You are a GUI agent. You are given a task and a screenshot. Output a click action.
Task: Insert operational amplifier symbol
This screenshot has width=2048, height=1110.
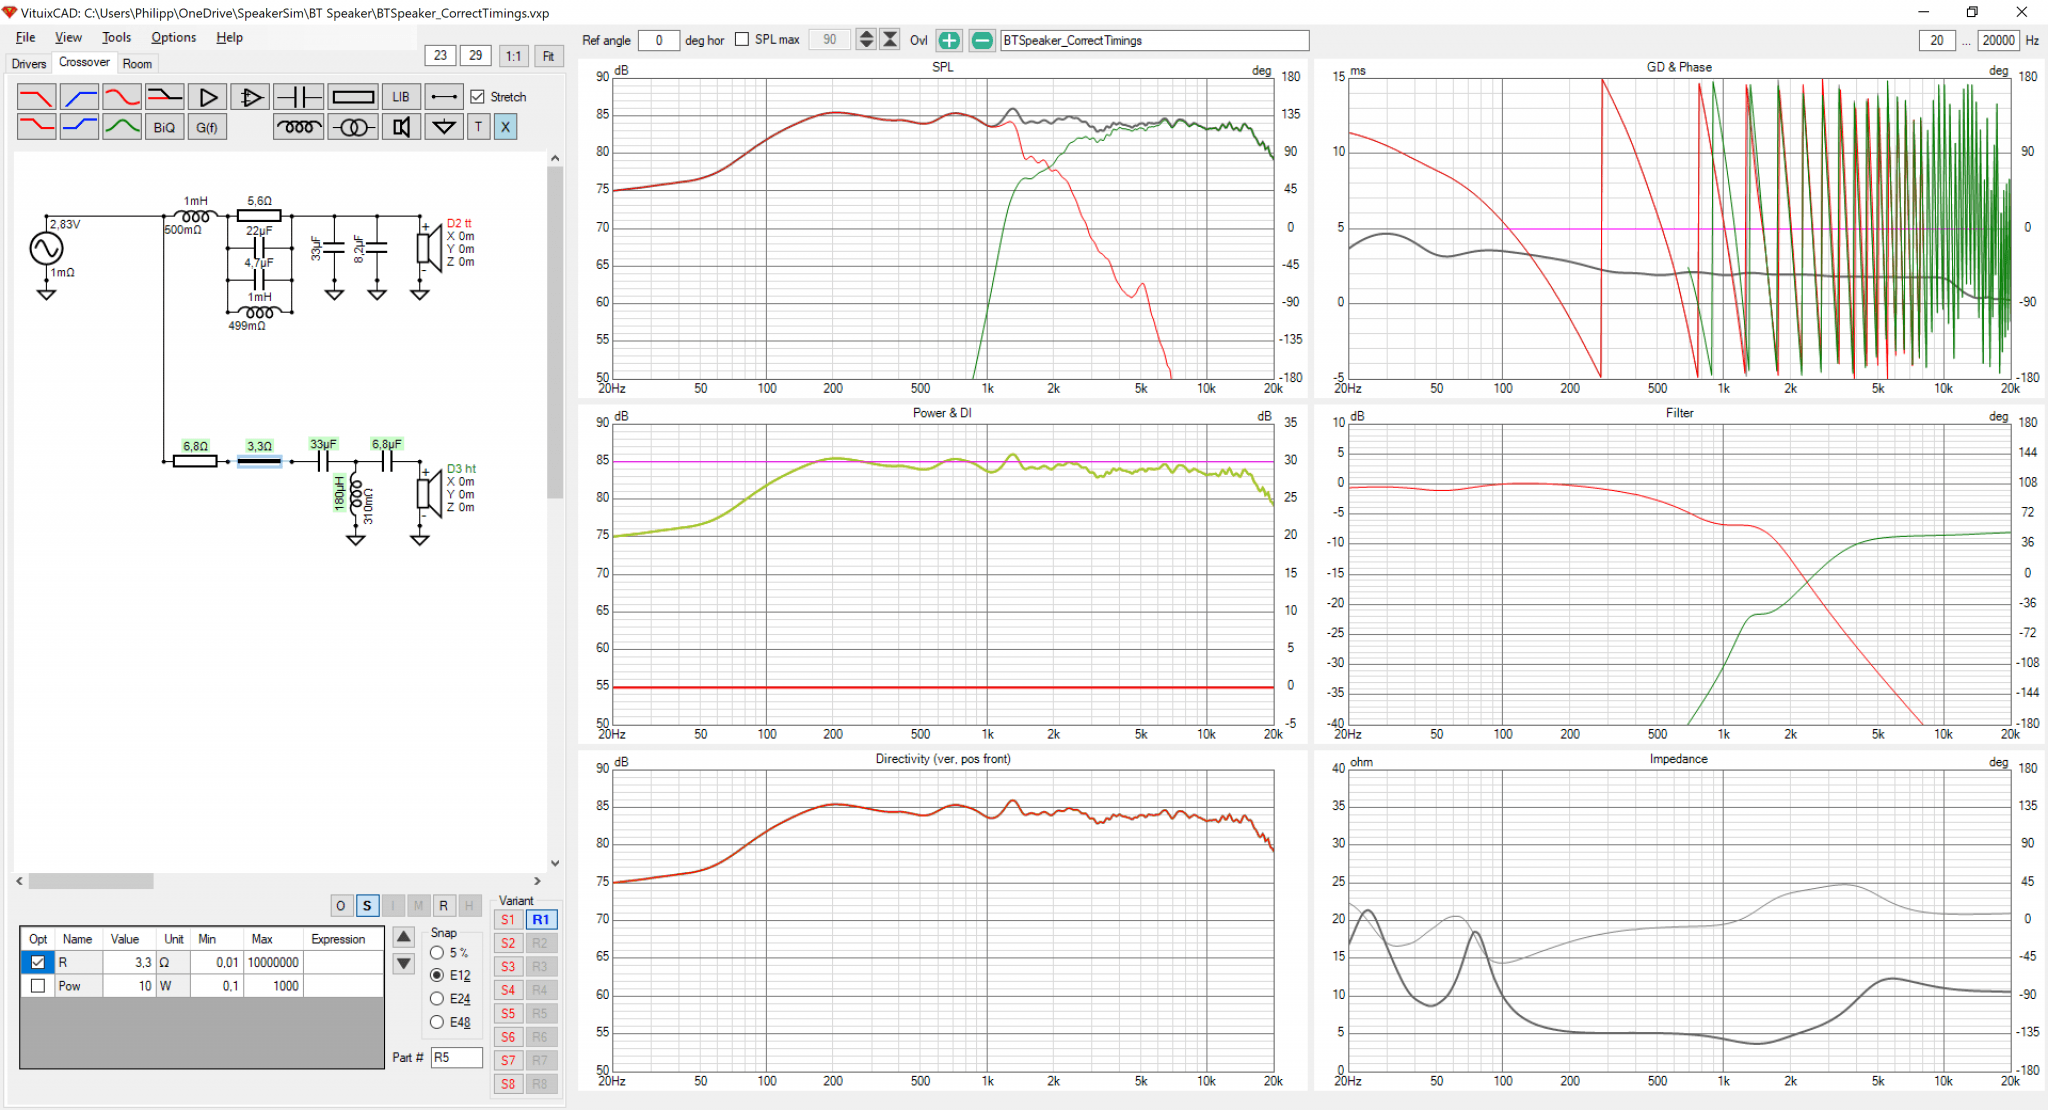(x=251, y=97)
